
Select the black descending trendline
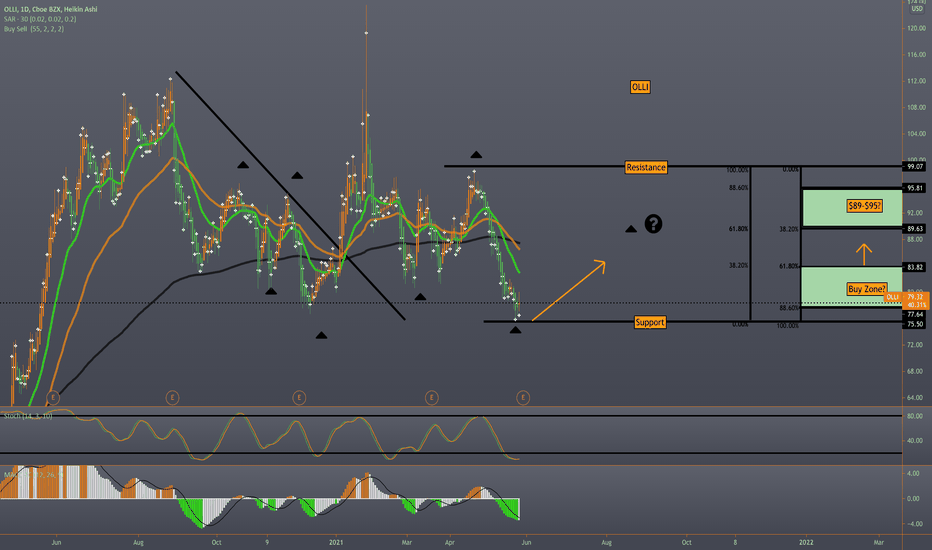[290, 196]
